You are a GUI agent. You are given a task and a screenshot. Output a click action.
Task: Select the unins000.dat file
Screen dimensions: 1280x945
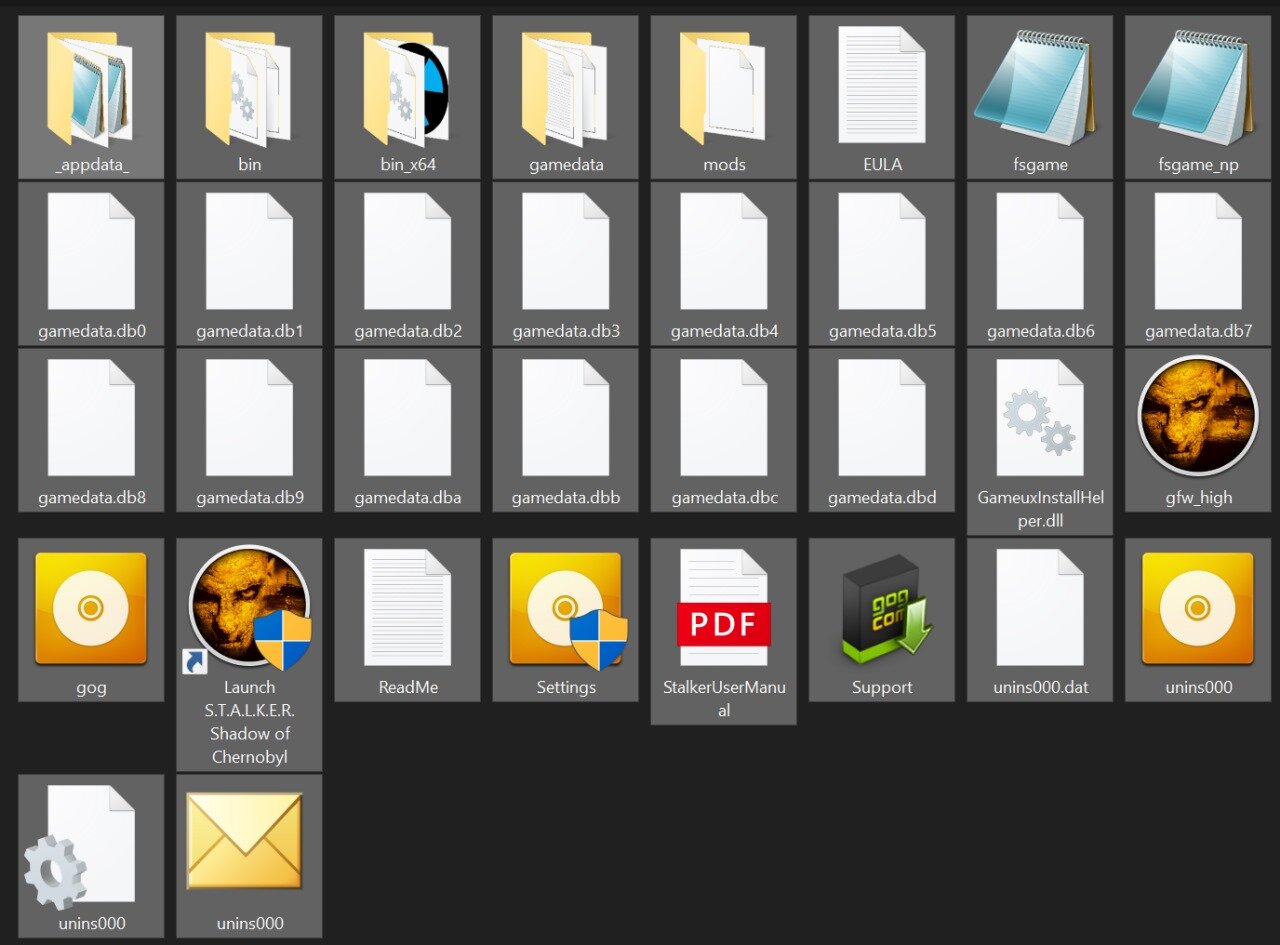click(1039, 620)
